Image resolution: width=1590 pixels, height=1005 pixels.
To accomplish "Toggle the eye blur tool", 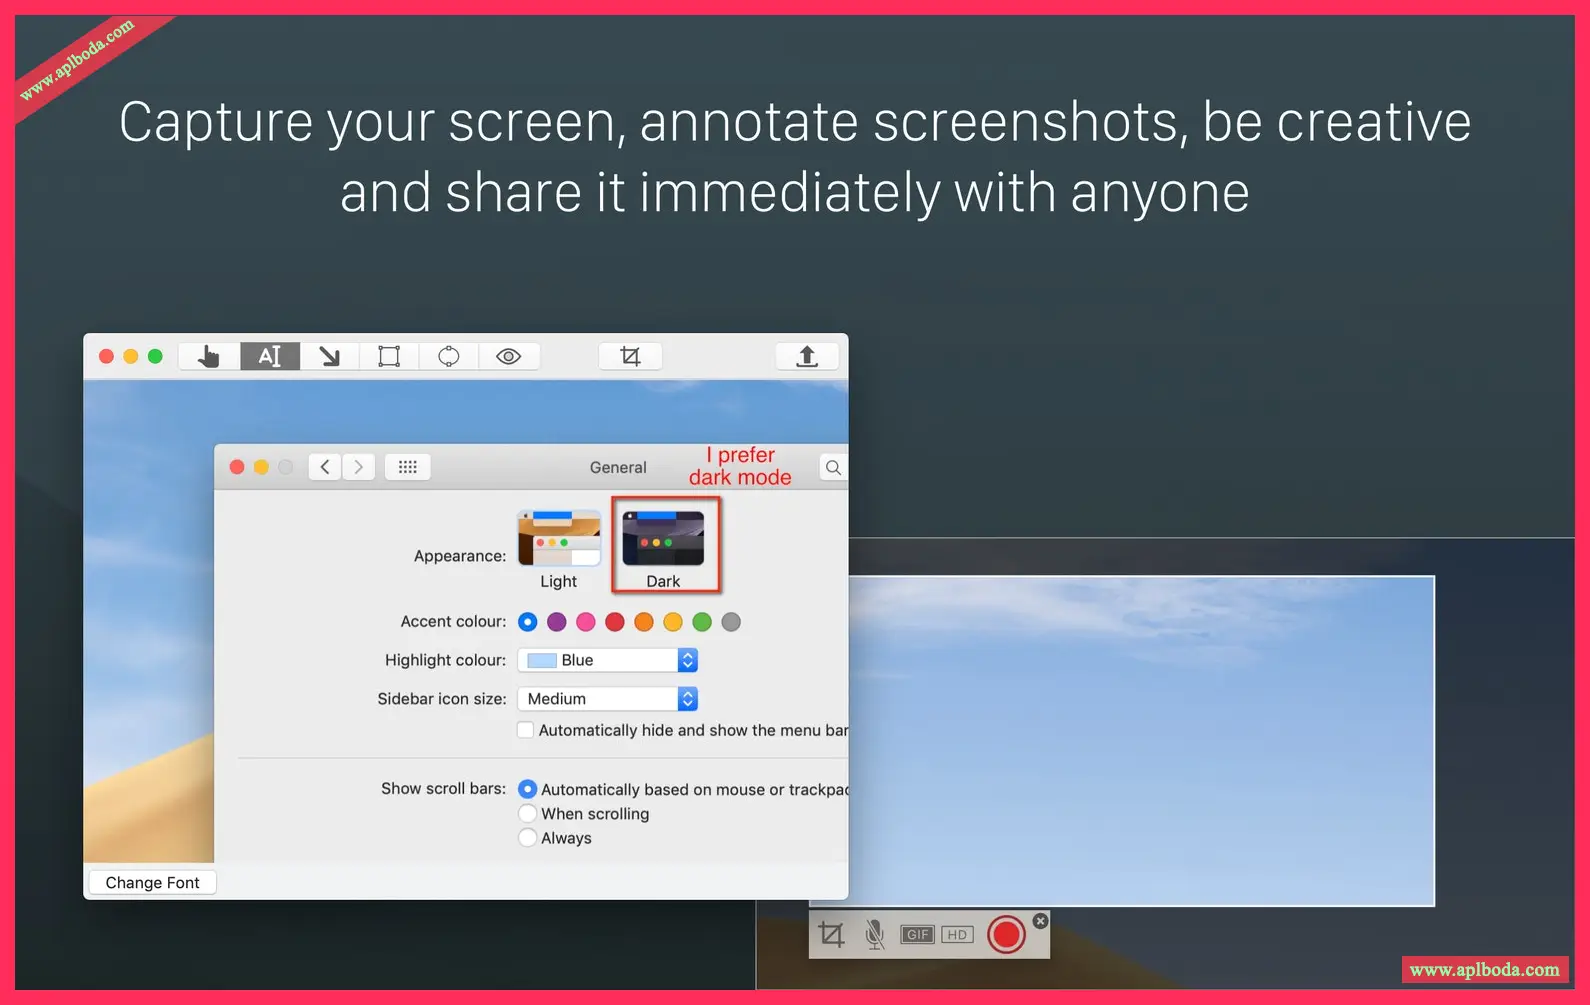I will click(509, 356).
